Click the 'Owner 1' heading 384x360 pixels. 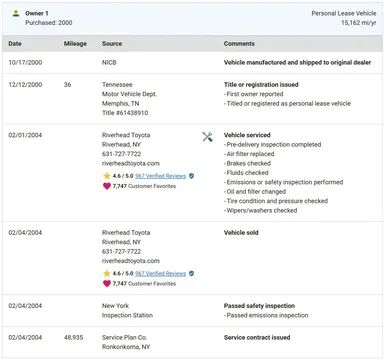37,13
